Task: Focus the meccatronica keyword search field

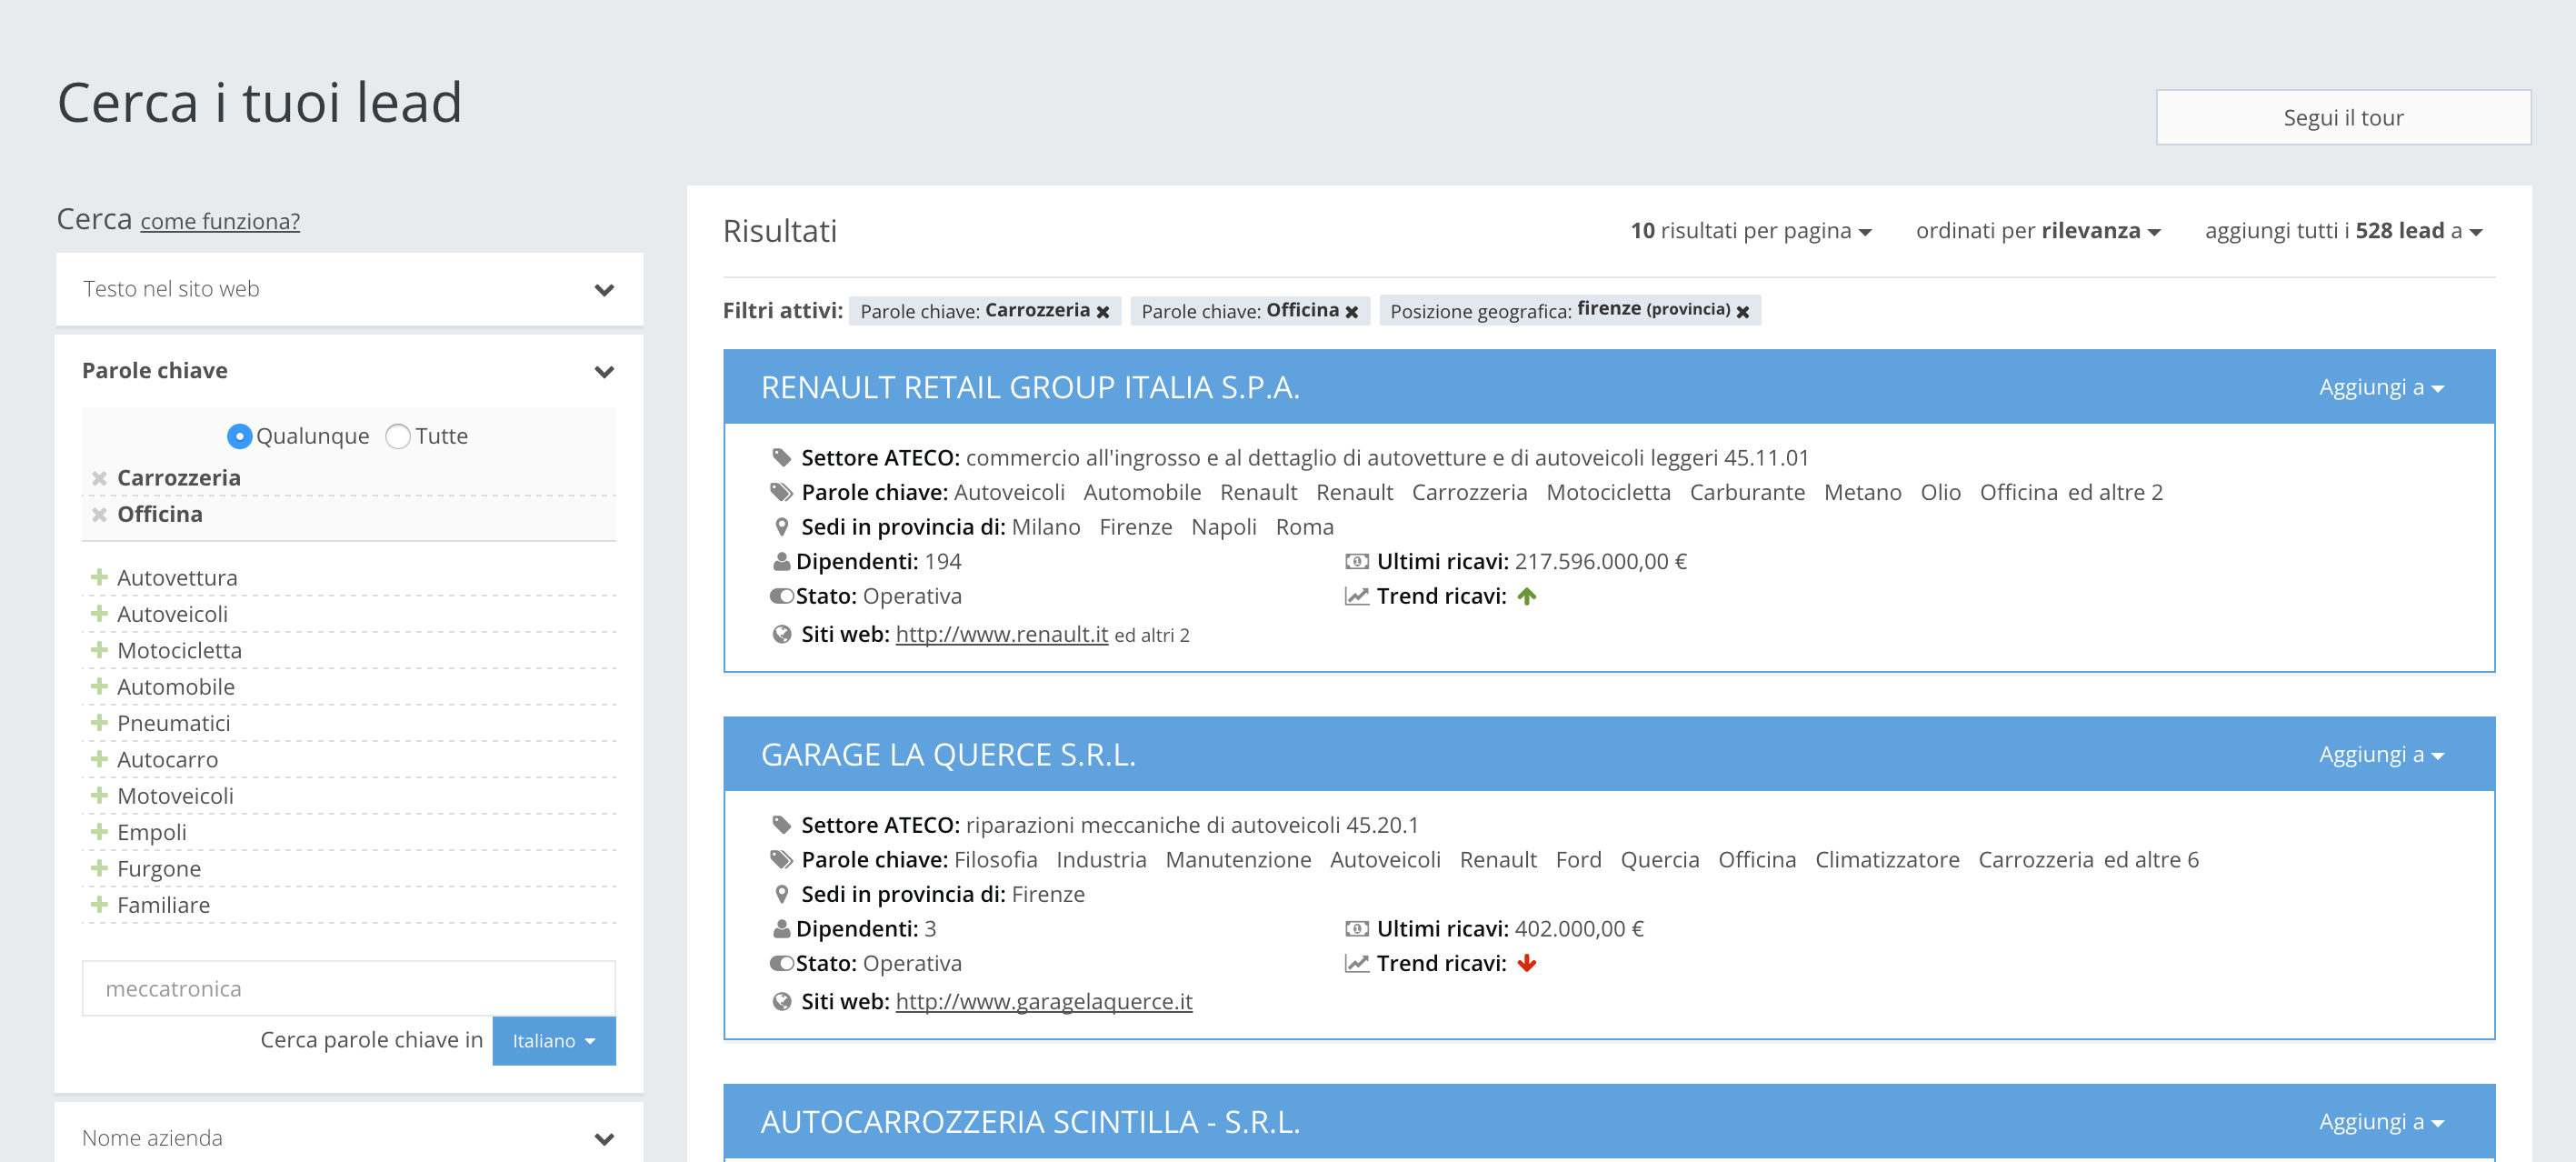Action: (349, 988)
